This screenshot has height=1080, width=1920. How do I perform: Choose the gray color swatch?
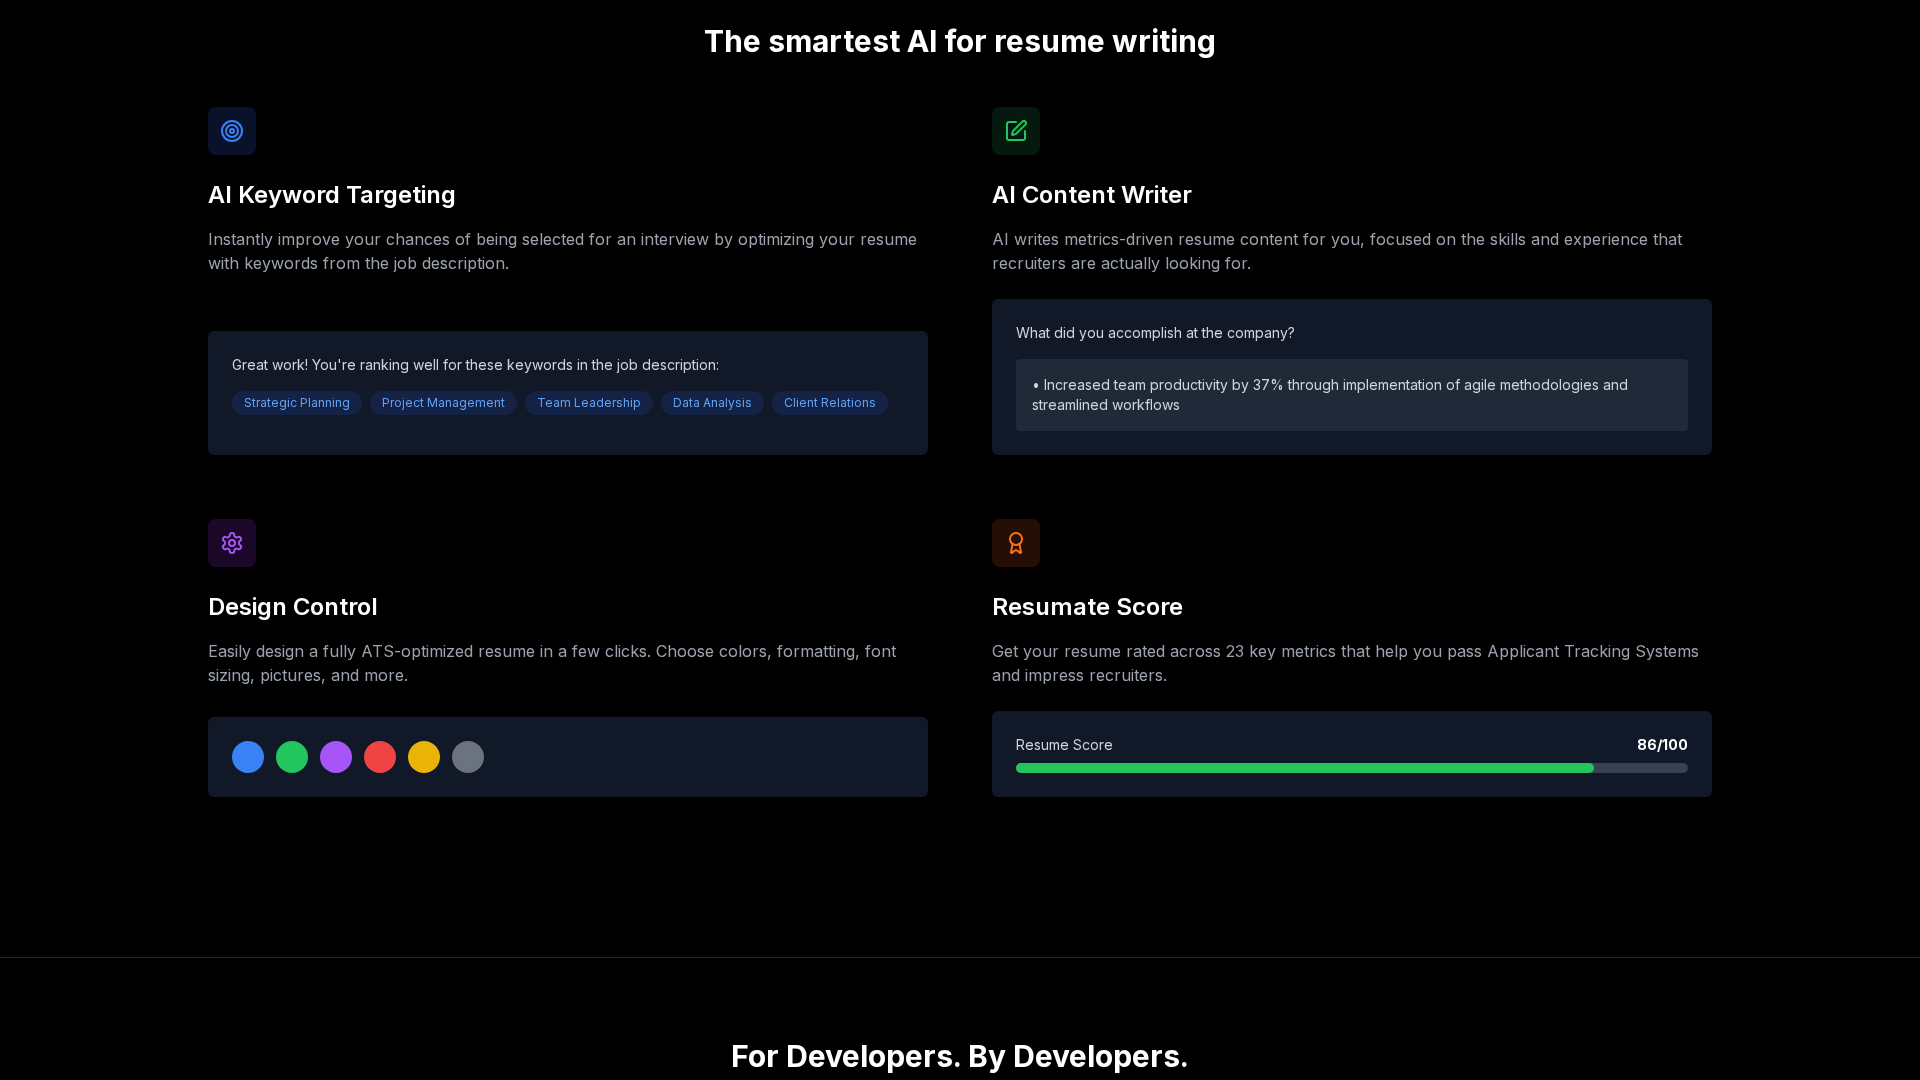click(x=468, y=757)
